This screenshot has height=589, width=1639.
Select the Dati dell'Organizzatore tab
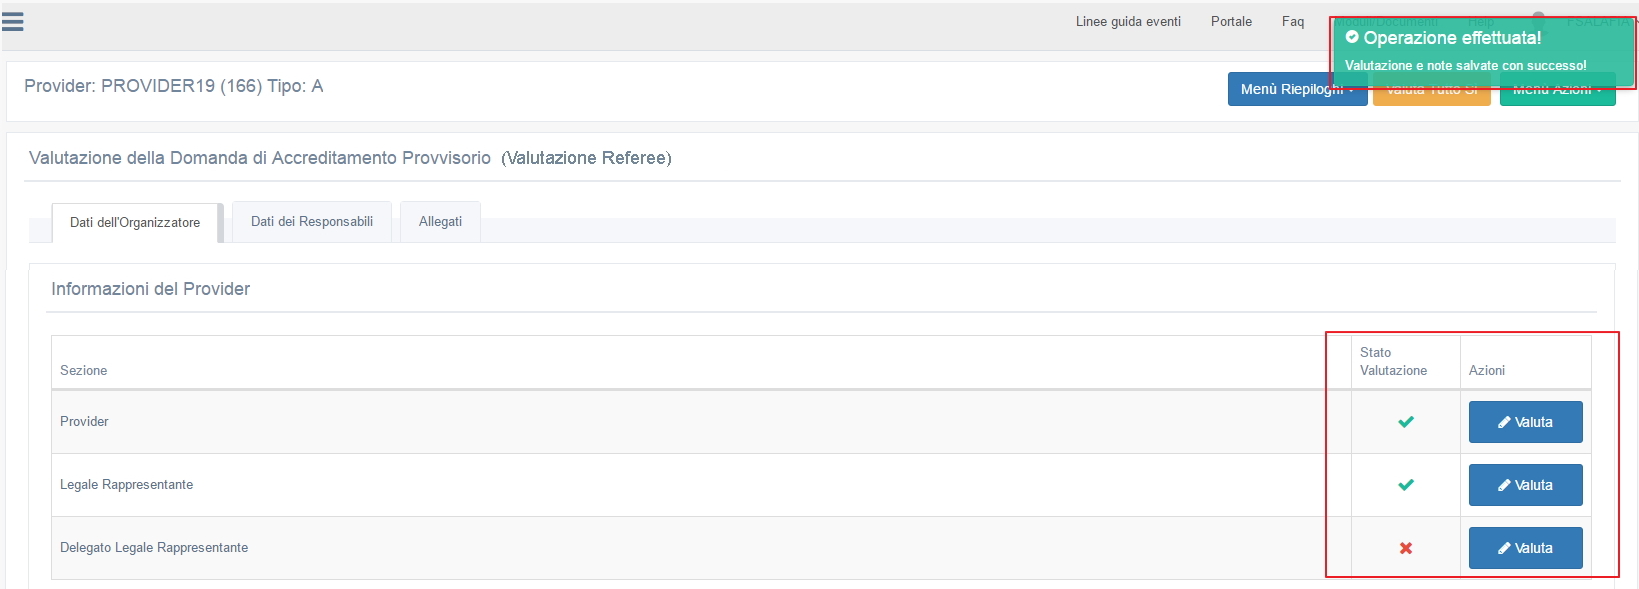tap(135, 223)
